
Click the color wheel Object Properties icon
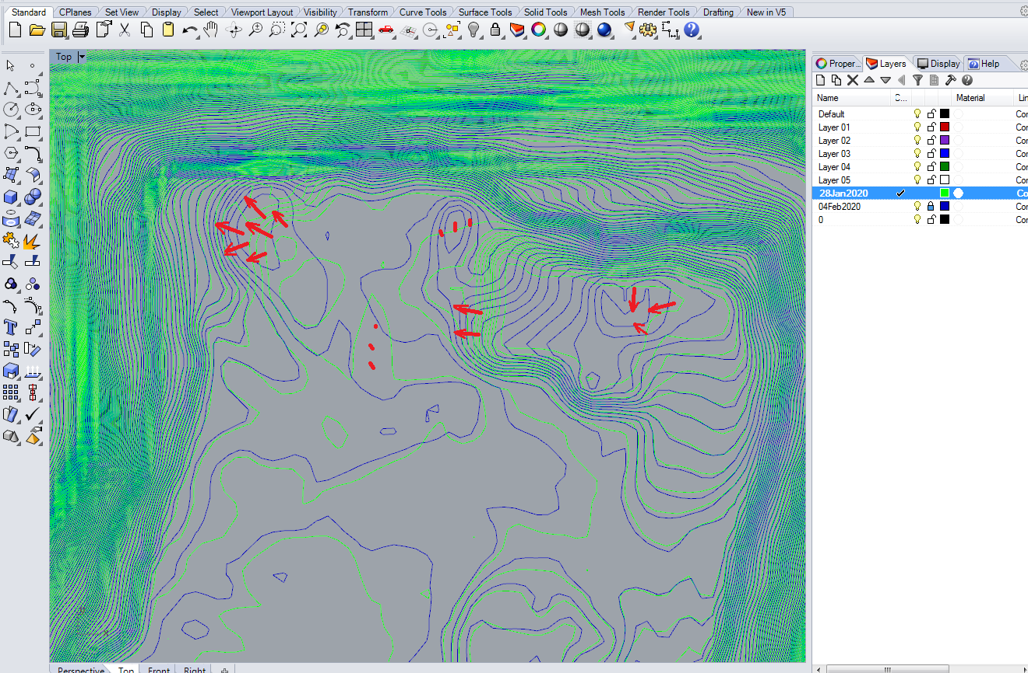click(538, 30)
